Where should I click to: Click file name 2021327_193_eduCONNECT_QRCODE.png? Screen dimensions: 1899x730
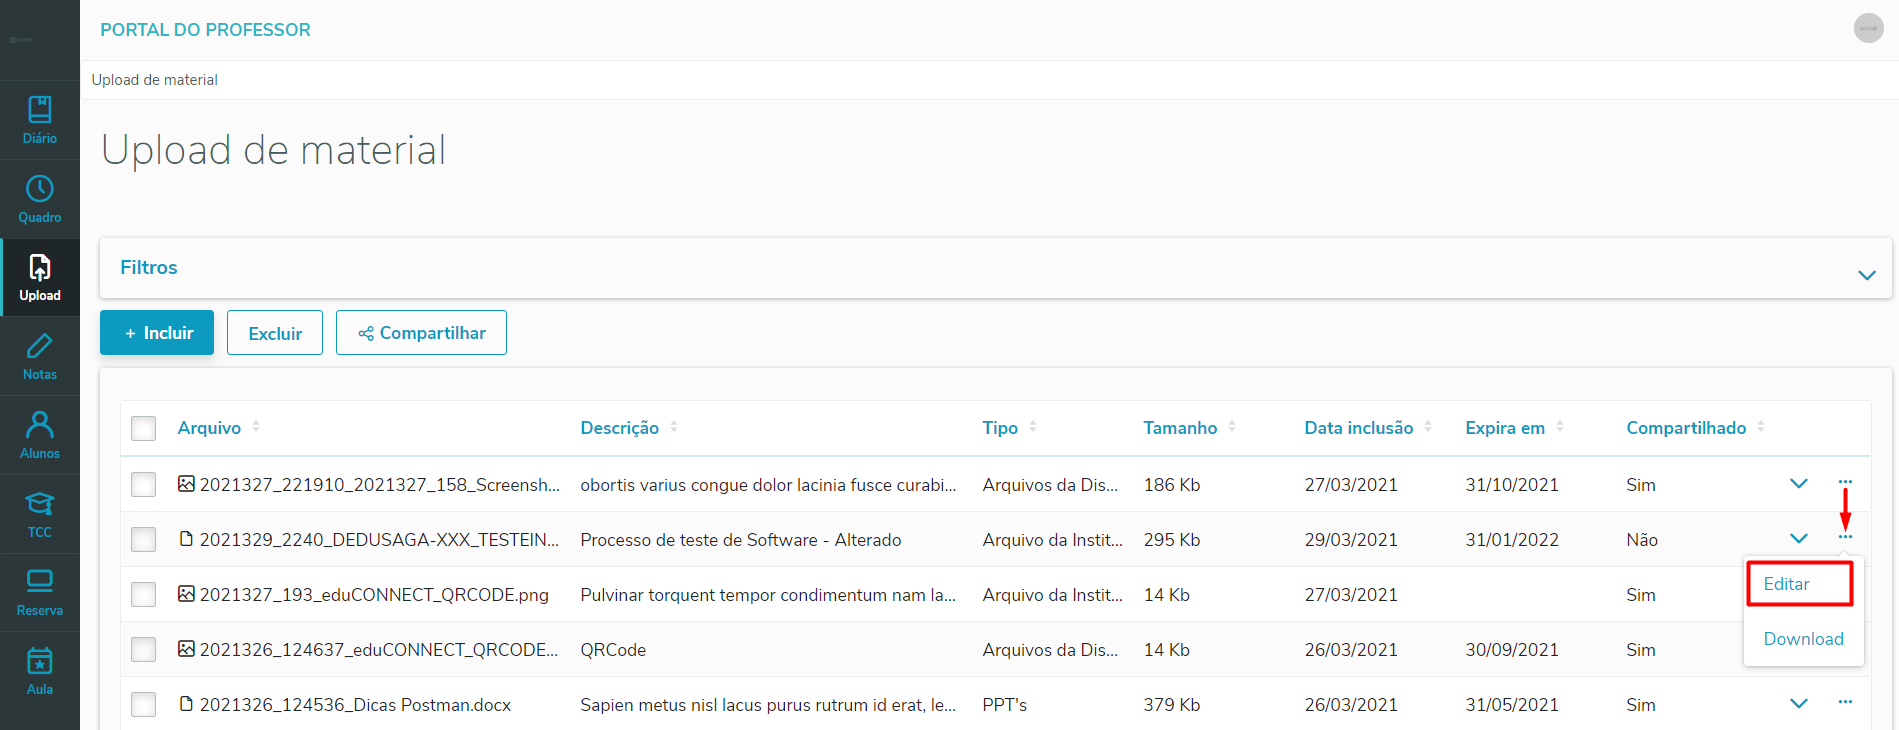(374, 595)
